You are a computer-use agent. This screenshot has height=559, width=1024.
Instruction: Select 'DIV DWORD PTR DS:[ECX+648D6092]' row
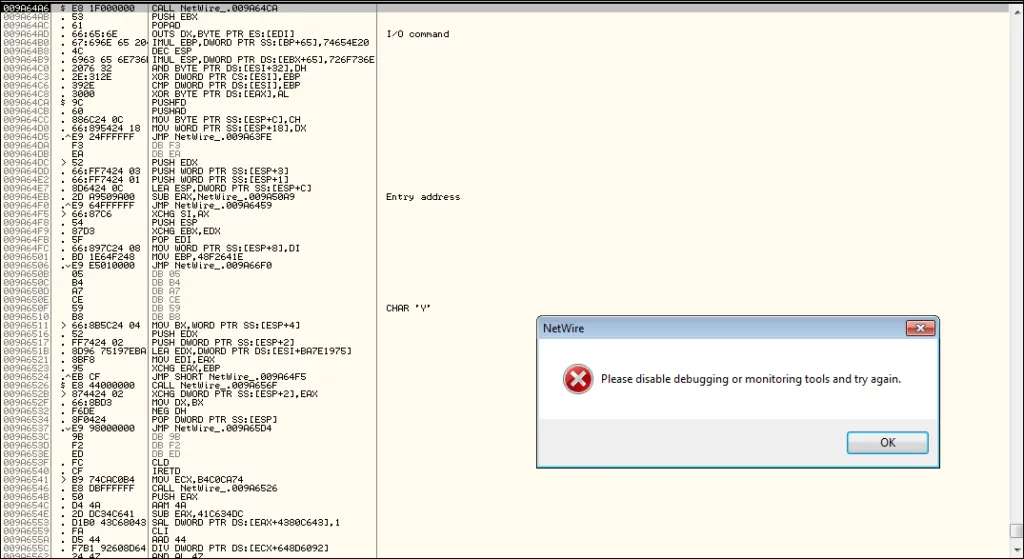click(240, 548)
